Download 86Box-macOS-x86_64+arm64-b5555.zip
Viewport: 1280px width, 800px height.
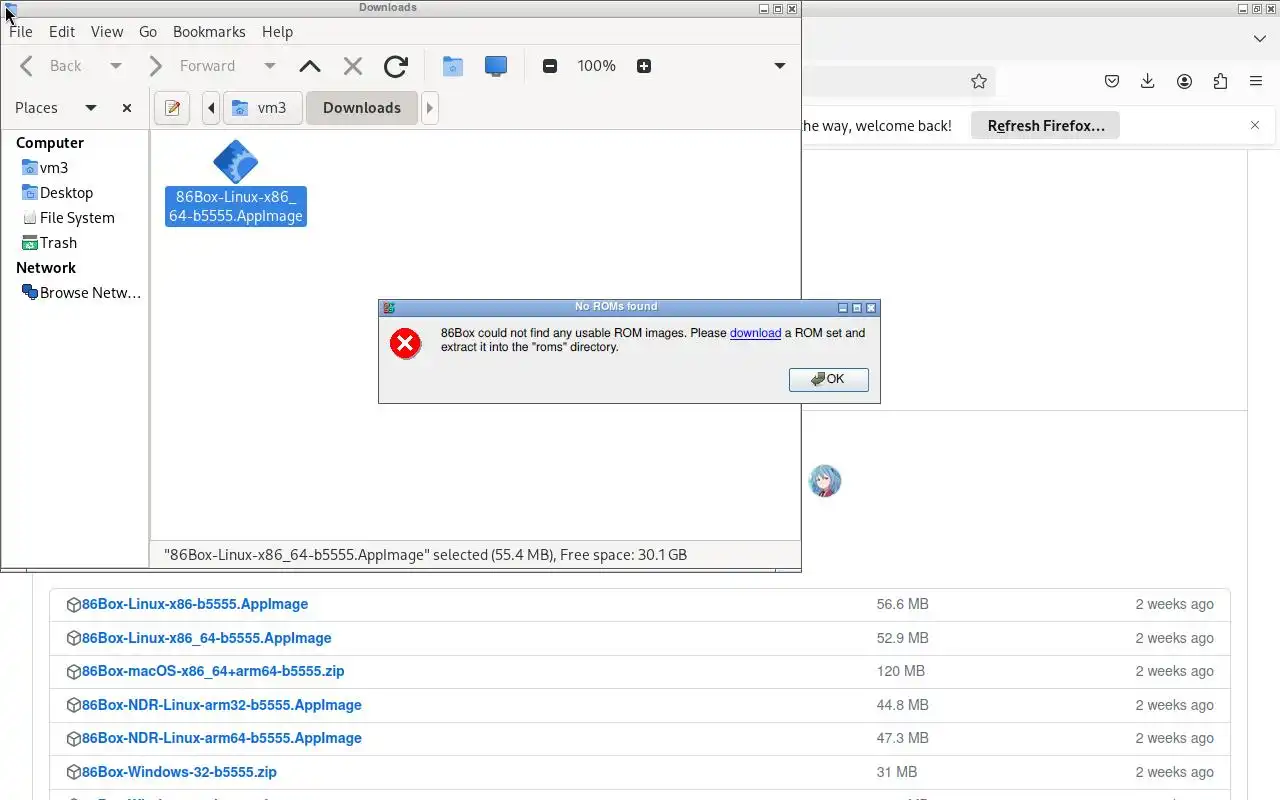(213, 671)
